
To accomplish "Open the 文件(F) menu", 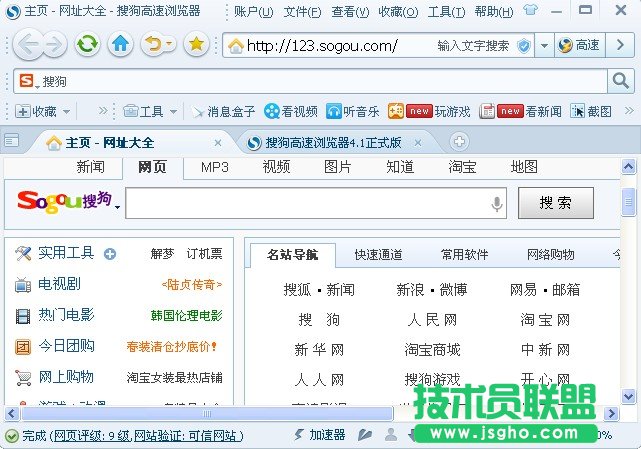I will click(302, 12).
